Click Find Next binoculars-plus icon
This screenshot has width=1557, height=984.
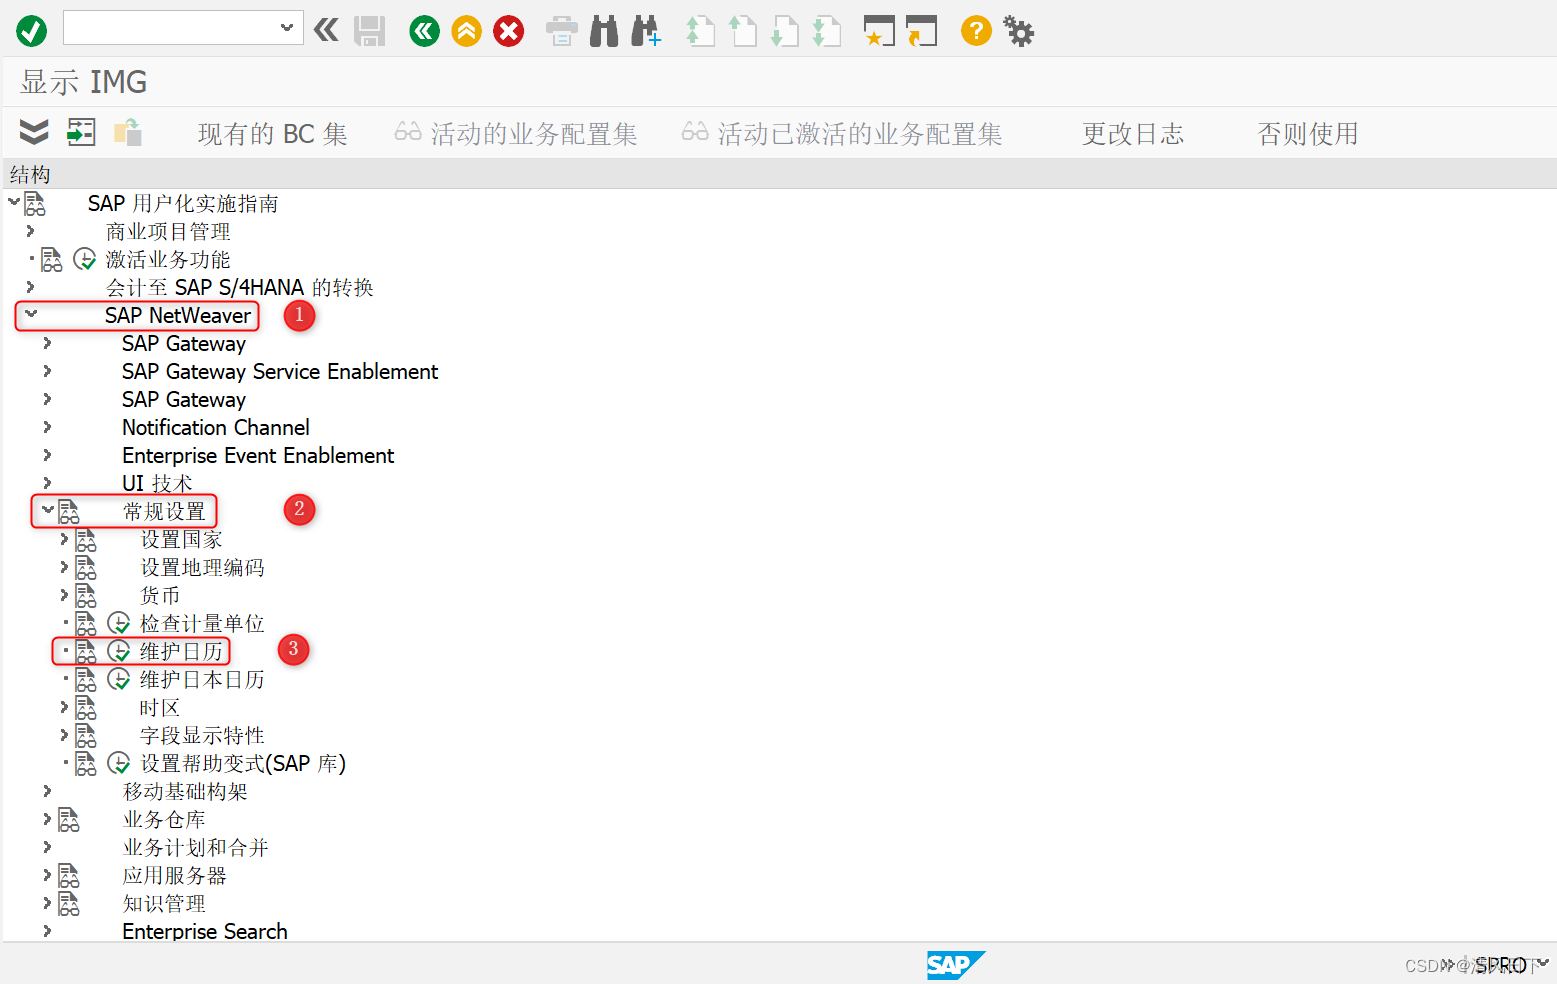click(x=646, y=31)
